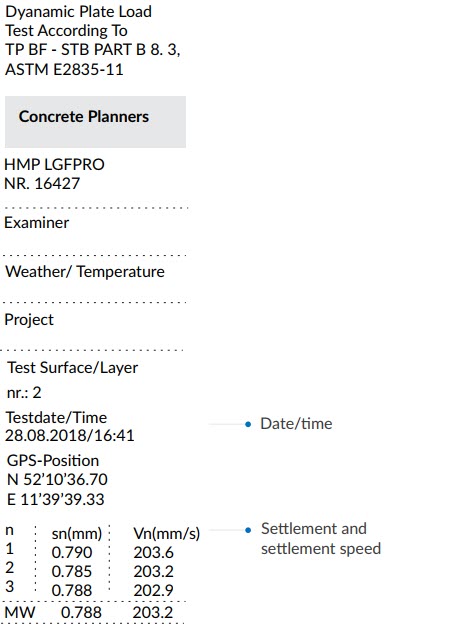Screen dimensions: 466x629
Task: Click the Date/time annotation label
Action: 296,424
